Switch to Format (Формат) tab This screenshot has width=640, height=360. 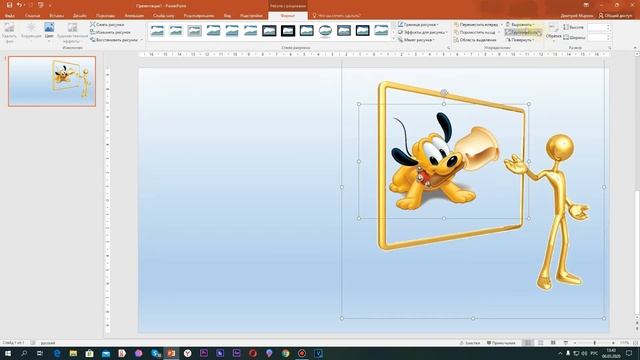tap(288, 16)
